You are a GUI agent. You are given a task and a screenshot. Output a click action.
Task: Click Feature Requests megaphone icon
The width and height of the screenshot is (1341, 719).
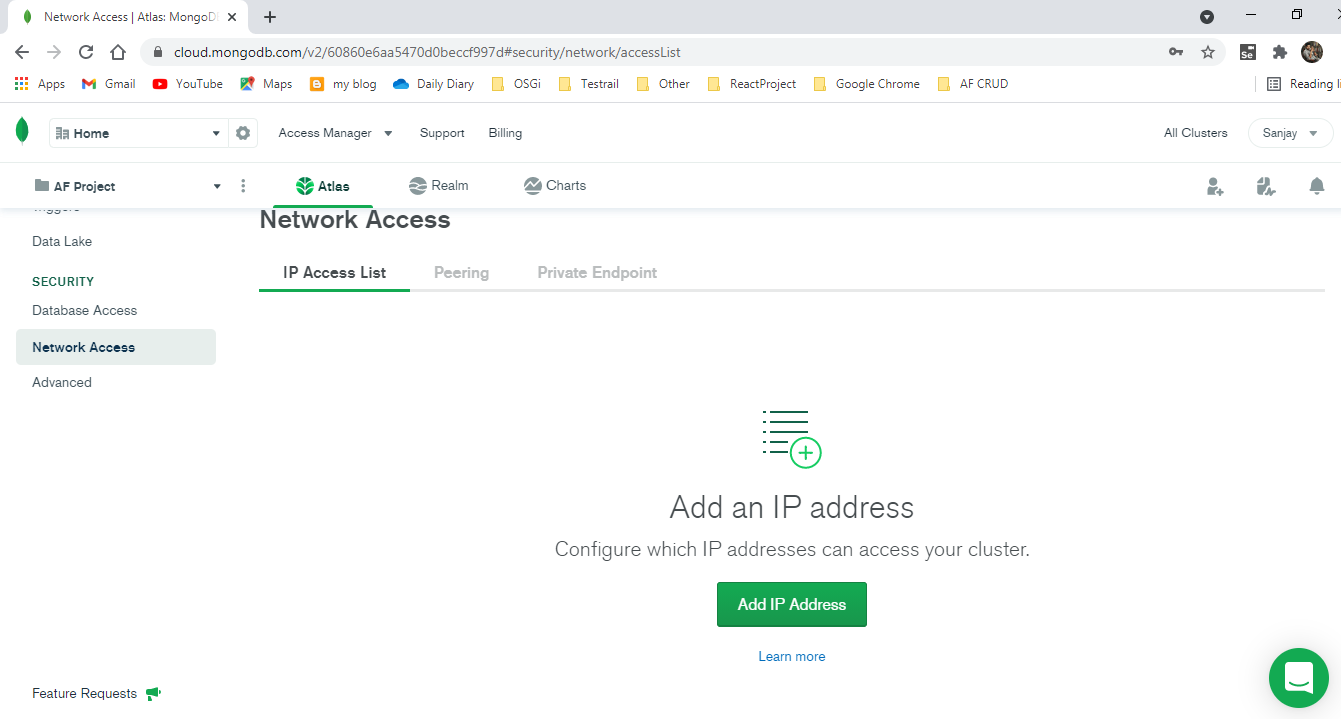[x=153, y=693]
